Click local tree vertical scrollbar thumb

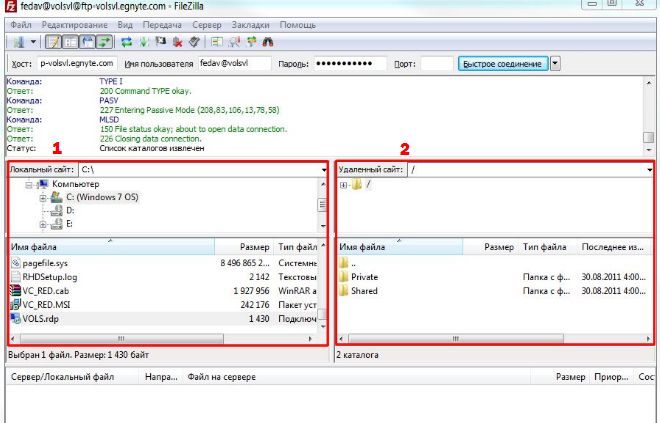[x=323, y=205]
